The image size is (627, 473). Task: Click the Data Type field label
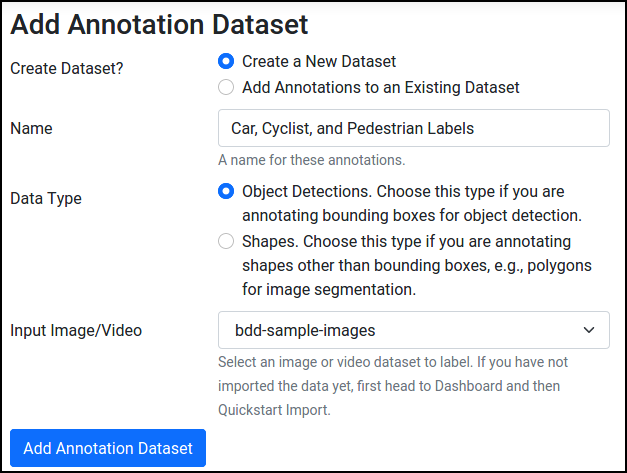pos(46,198)
